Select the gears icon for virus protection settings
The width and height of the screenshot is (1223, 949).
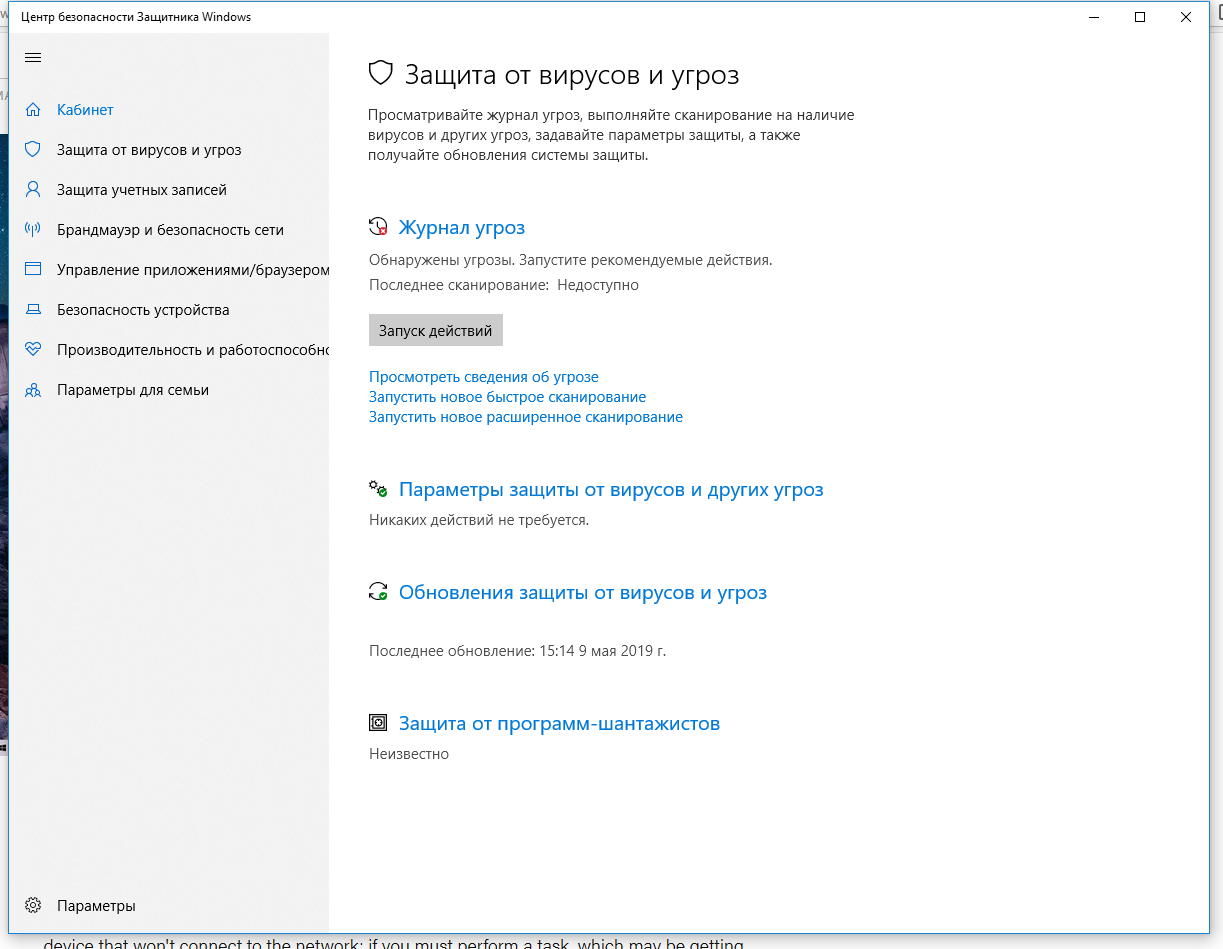379,489
